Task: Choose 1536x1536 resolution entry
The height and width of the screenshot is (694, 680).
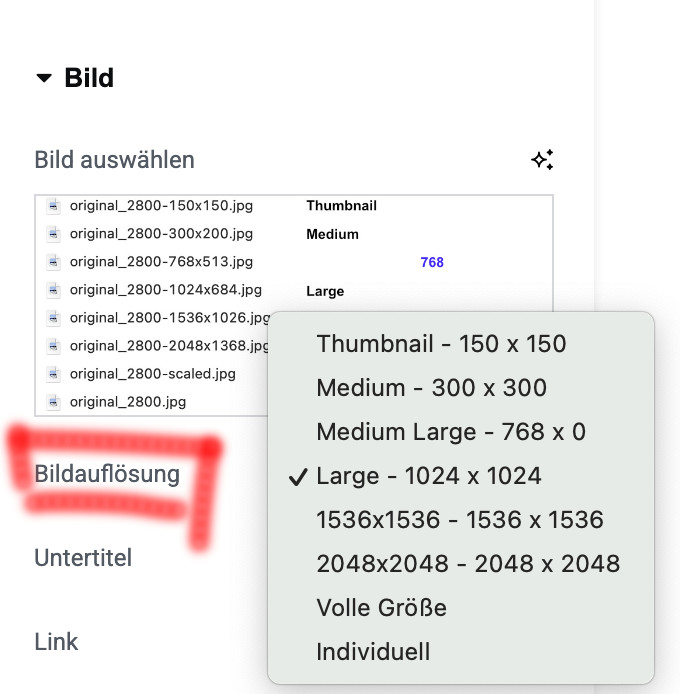Action: pyautogui.click(x=460, y=520)
